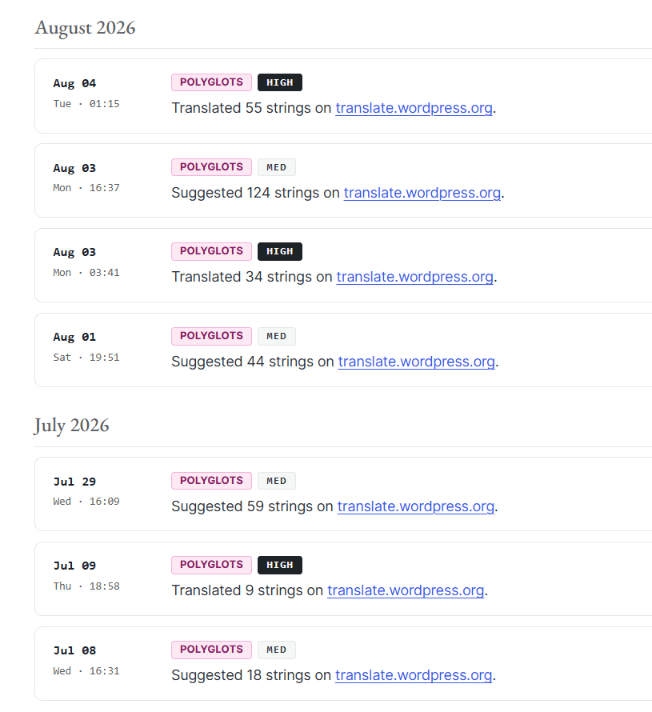Select the POLYGLOTS tag on Jul 29 entry
The image size is (652, 712).
211,481
